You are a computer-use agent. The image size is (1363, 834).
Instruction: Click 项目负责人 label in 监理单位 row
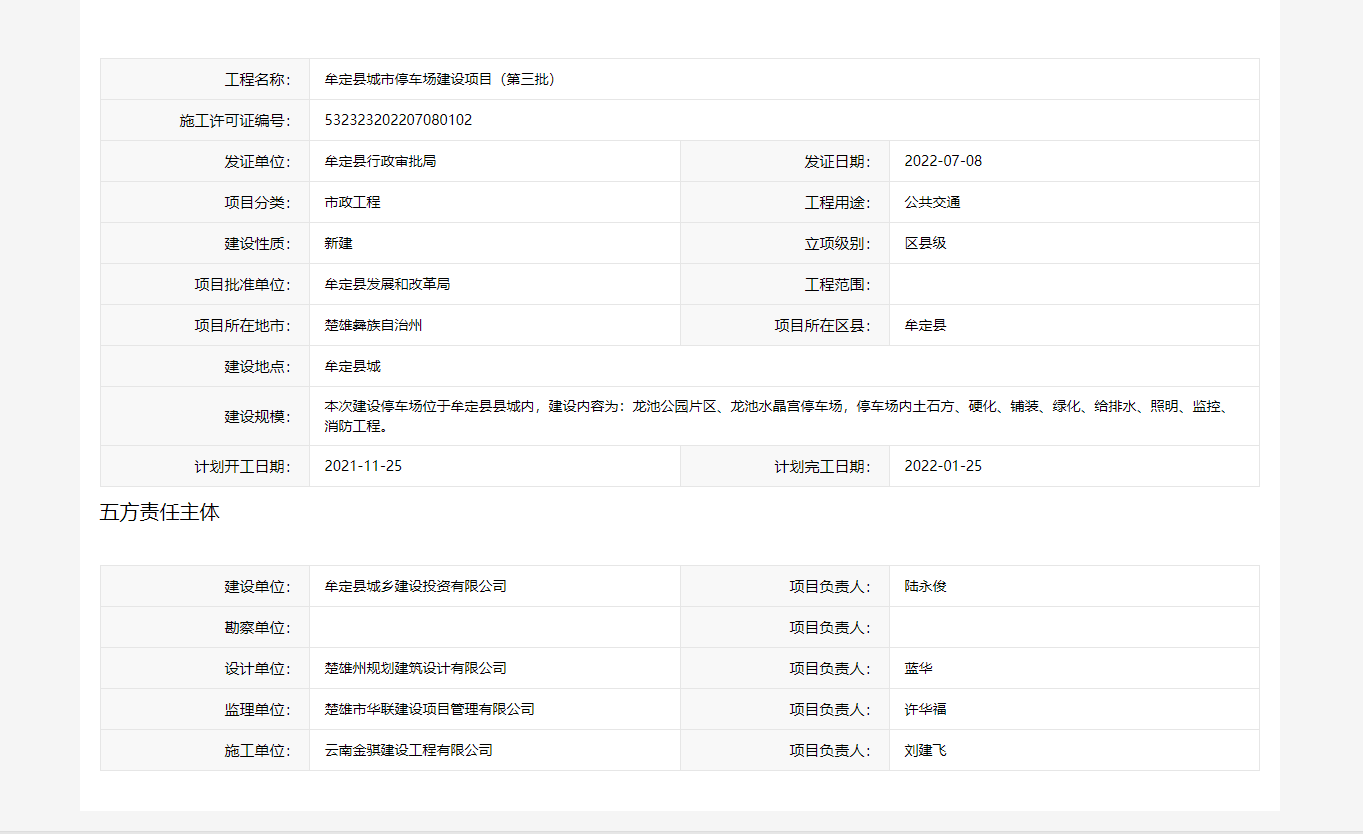830,709
